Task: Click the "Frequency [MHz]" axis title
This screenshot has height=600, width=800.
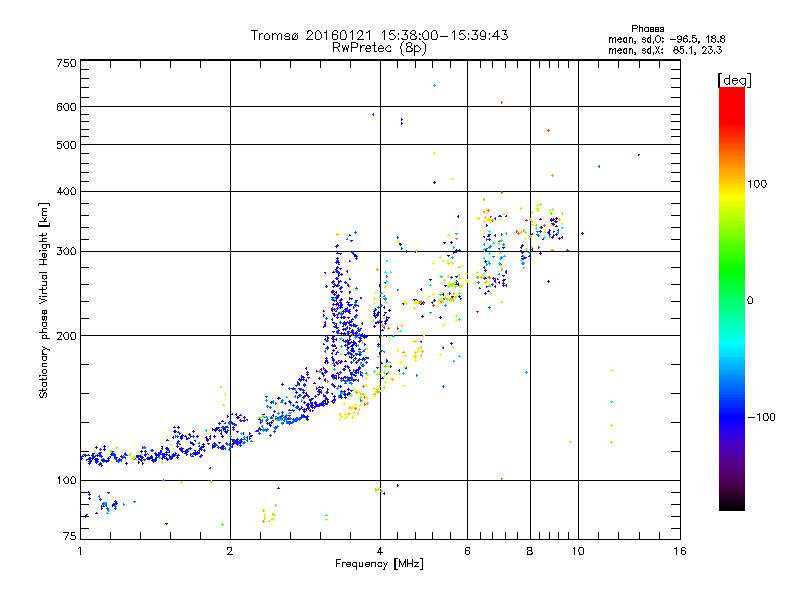Action: (x=379, y=564)
